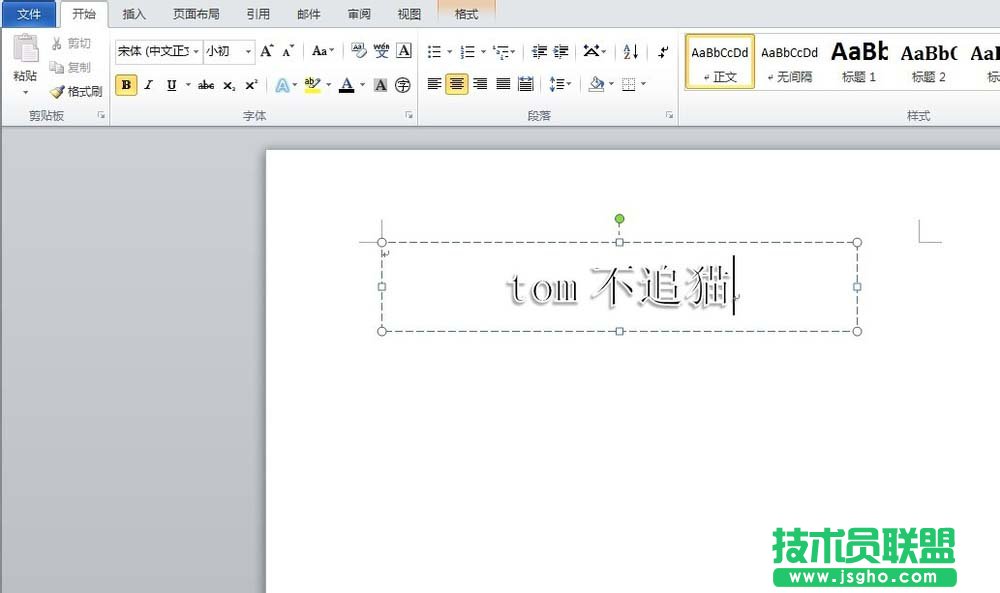Switch alignment to align left
The image size is (1000, 593).
434,84
